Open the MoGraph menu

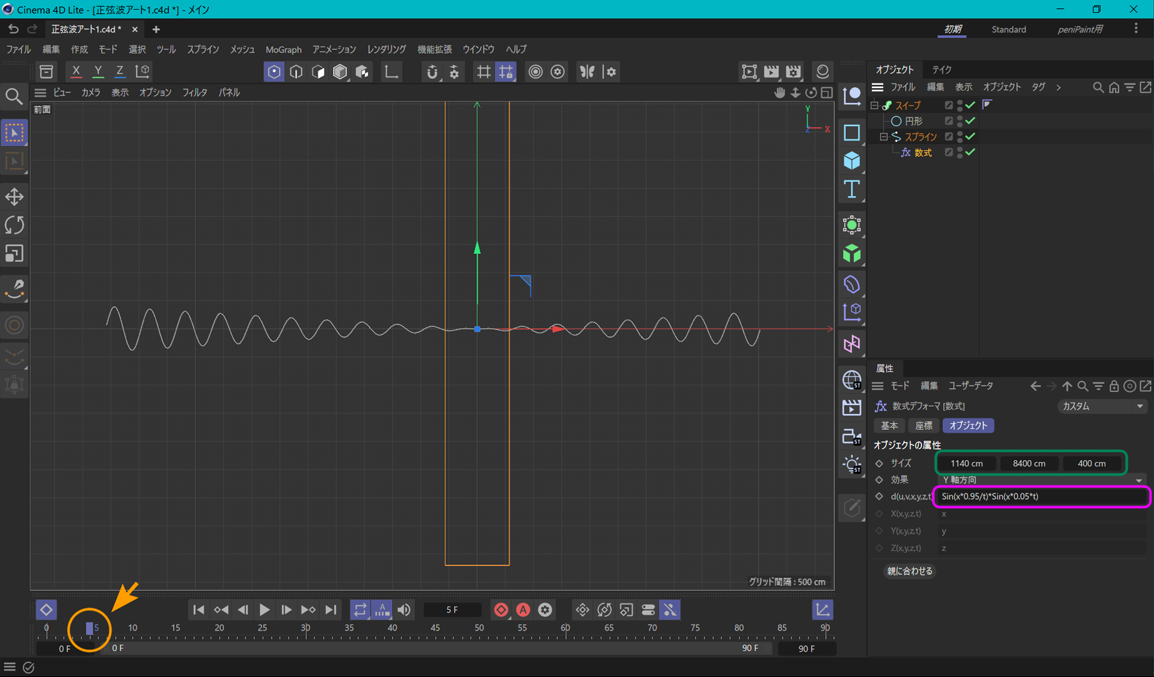(x=283, y=49)
